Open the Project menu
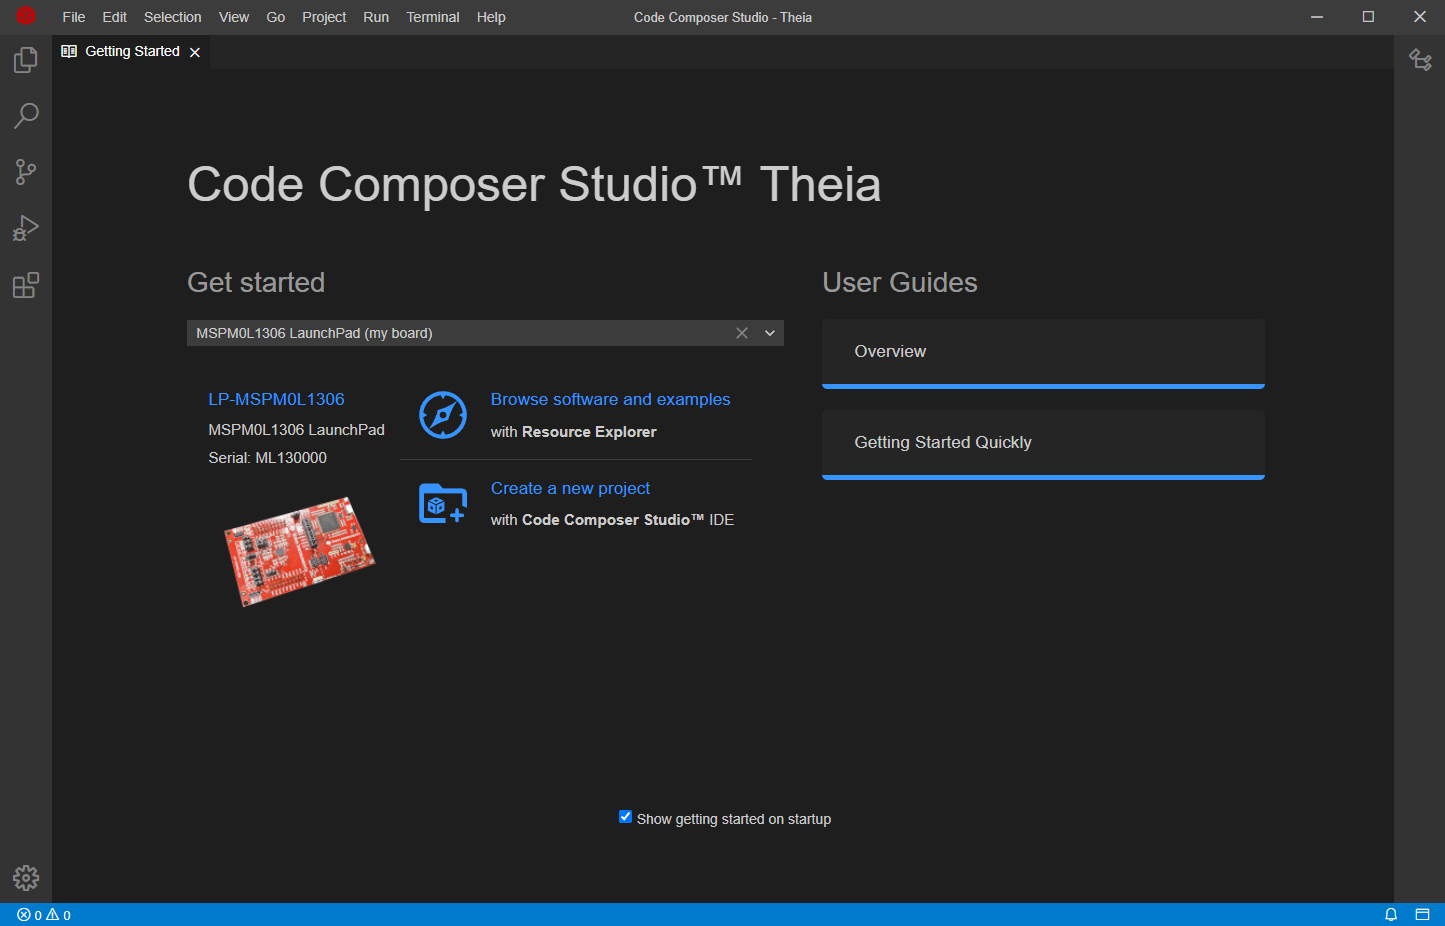 324,17
